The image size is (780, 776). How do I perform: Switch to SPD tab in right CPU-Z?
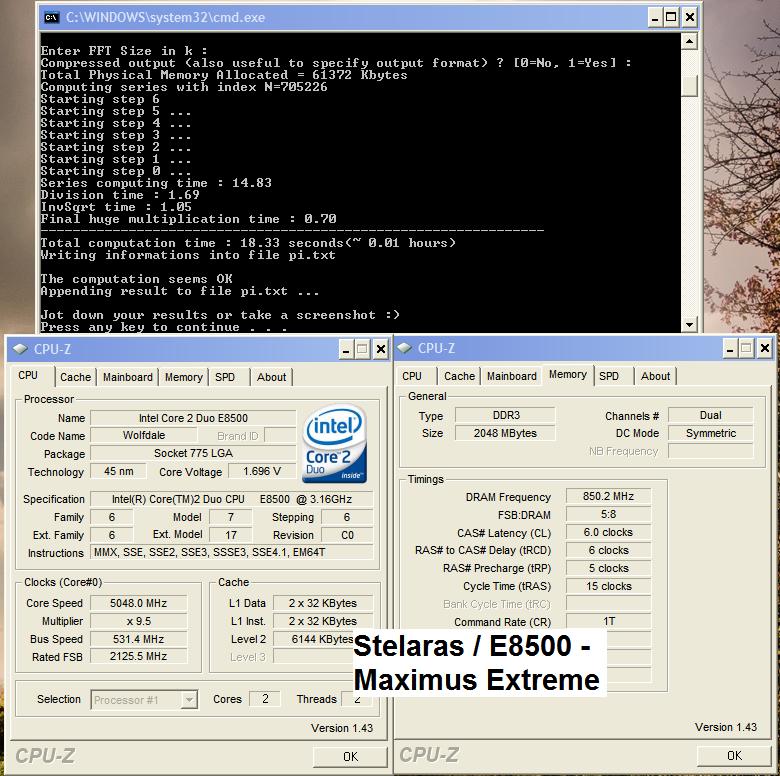609,376
